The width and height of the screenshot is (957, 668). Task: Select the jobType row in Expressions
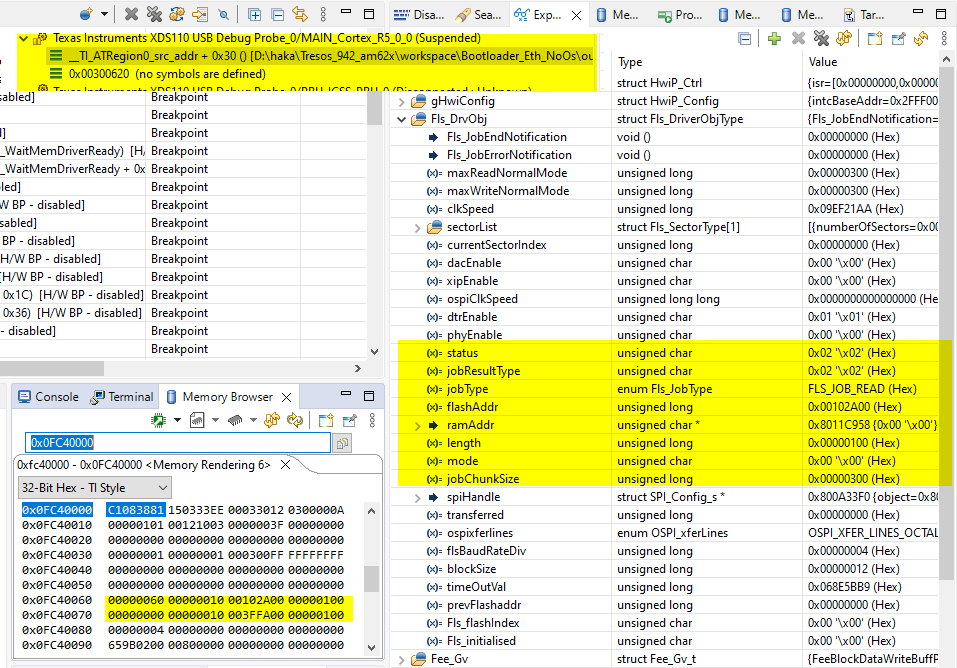(668, 389)
